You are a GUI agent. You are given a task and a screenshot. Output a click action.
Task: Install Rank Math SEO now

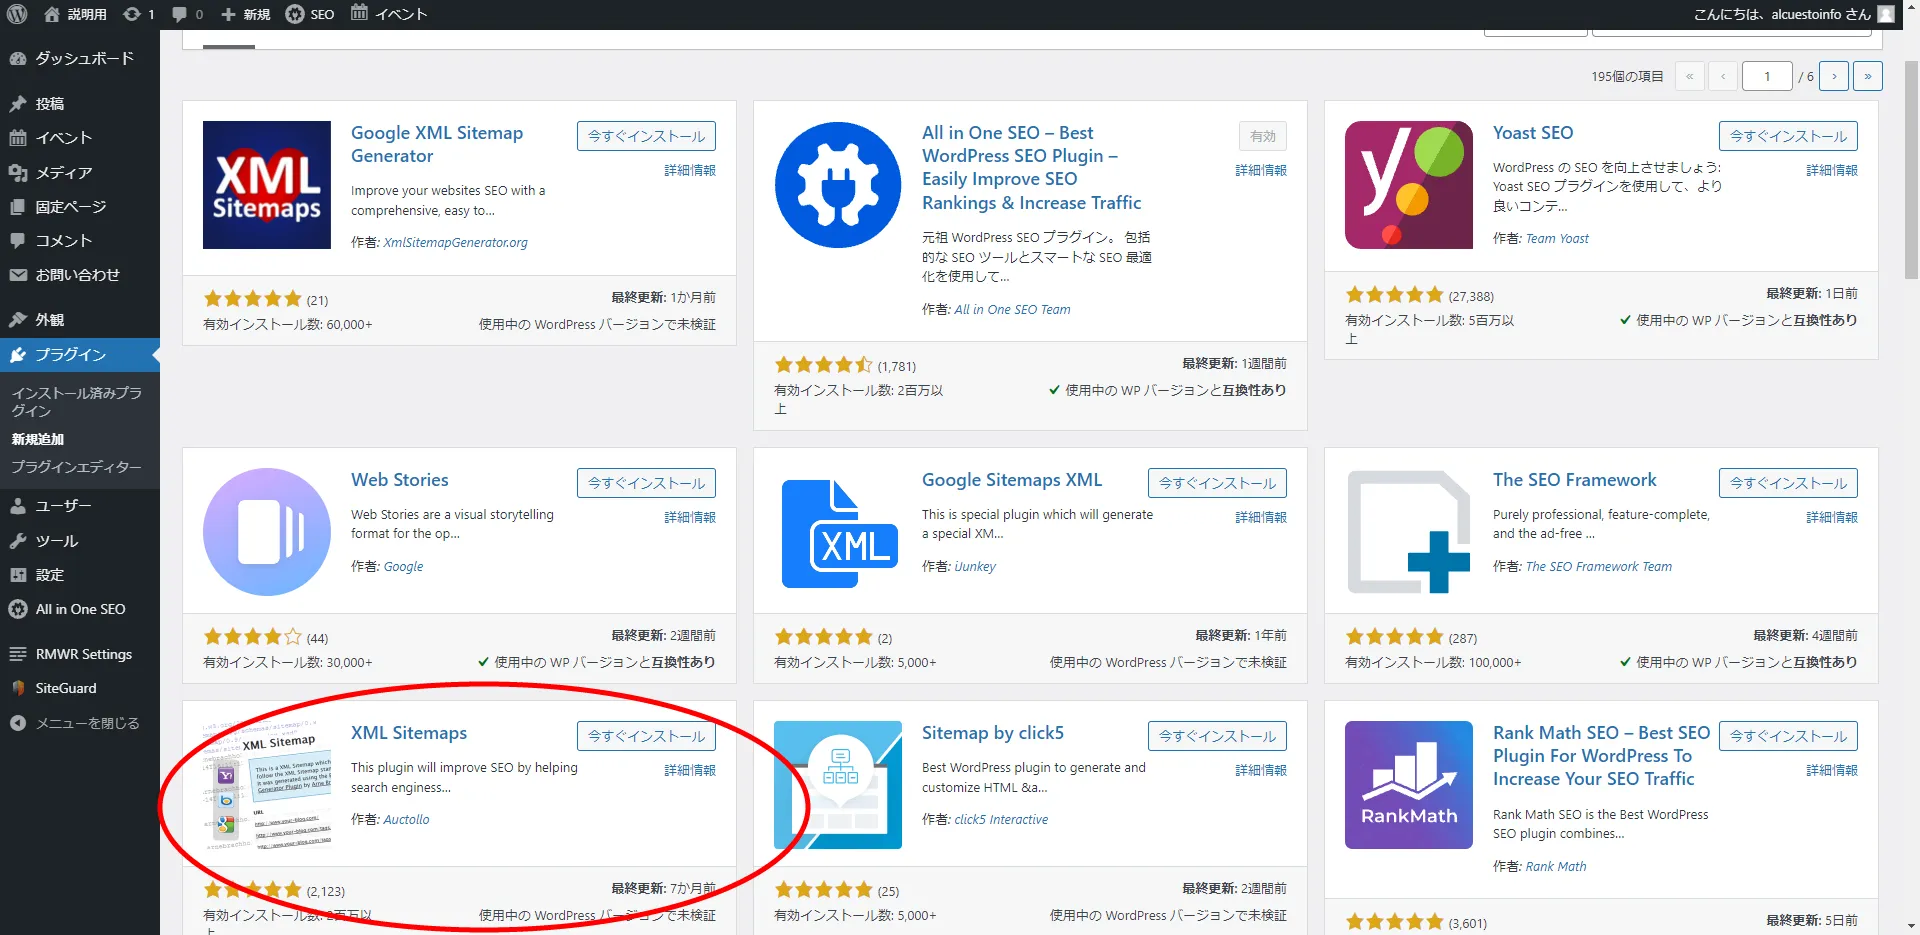coord(1788,736)
